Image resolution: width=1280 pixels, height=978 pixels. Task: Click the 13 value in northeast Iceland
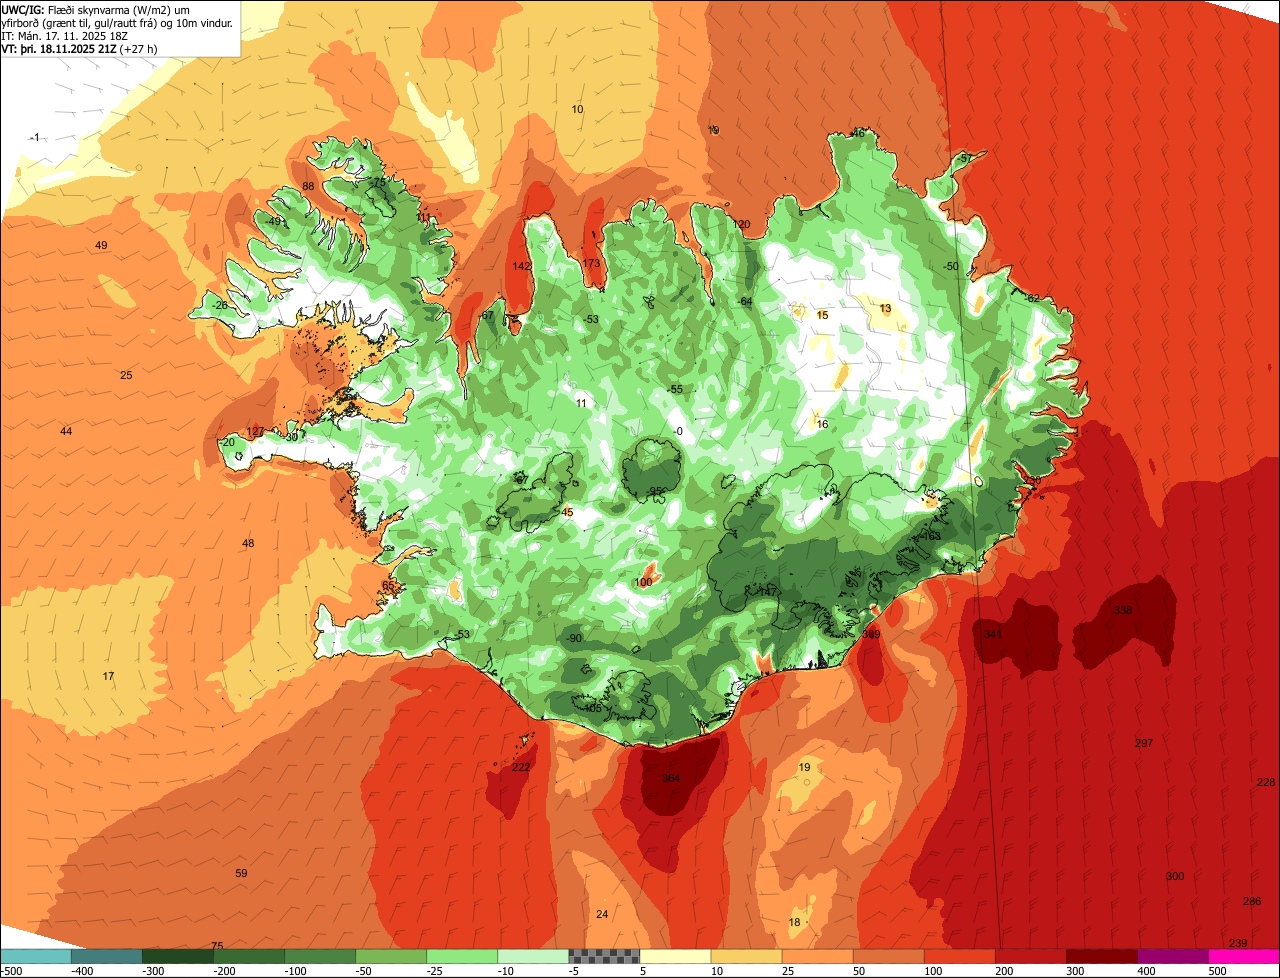pyautogui.click(x=885, y=308)
